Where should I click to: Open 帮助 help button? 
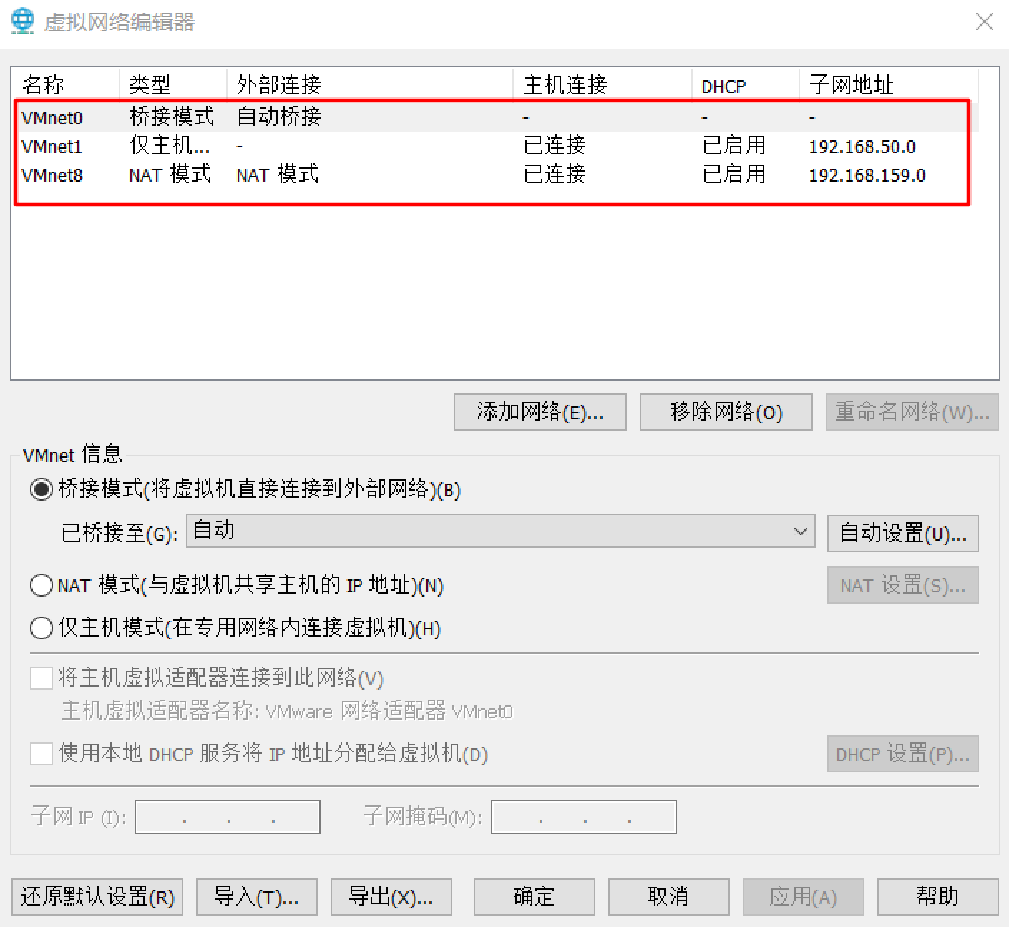click(x=938, y=896)
